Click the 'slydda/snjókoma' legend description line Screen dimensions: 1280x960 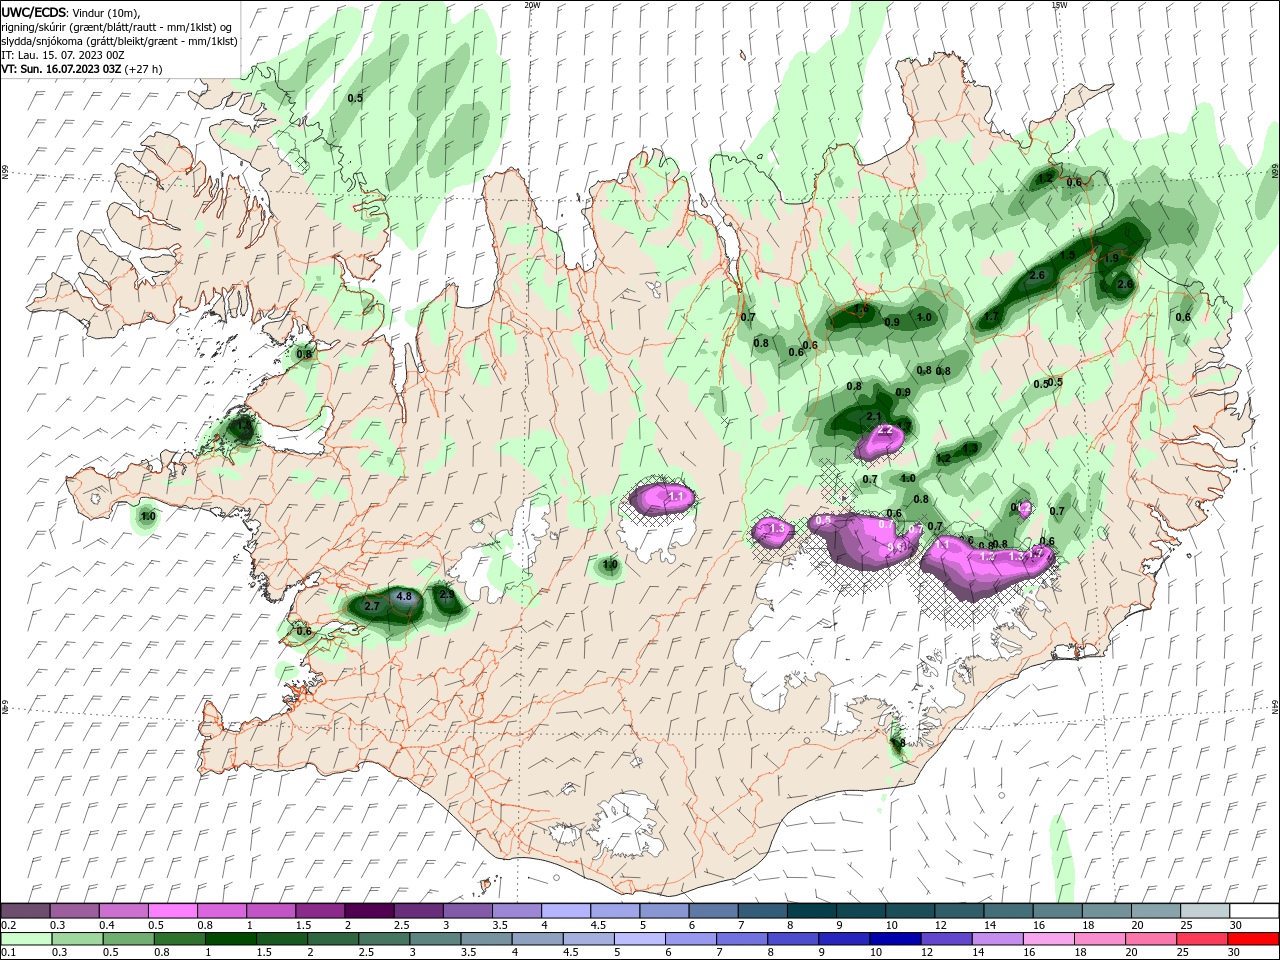120,41
